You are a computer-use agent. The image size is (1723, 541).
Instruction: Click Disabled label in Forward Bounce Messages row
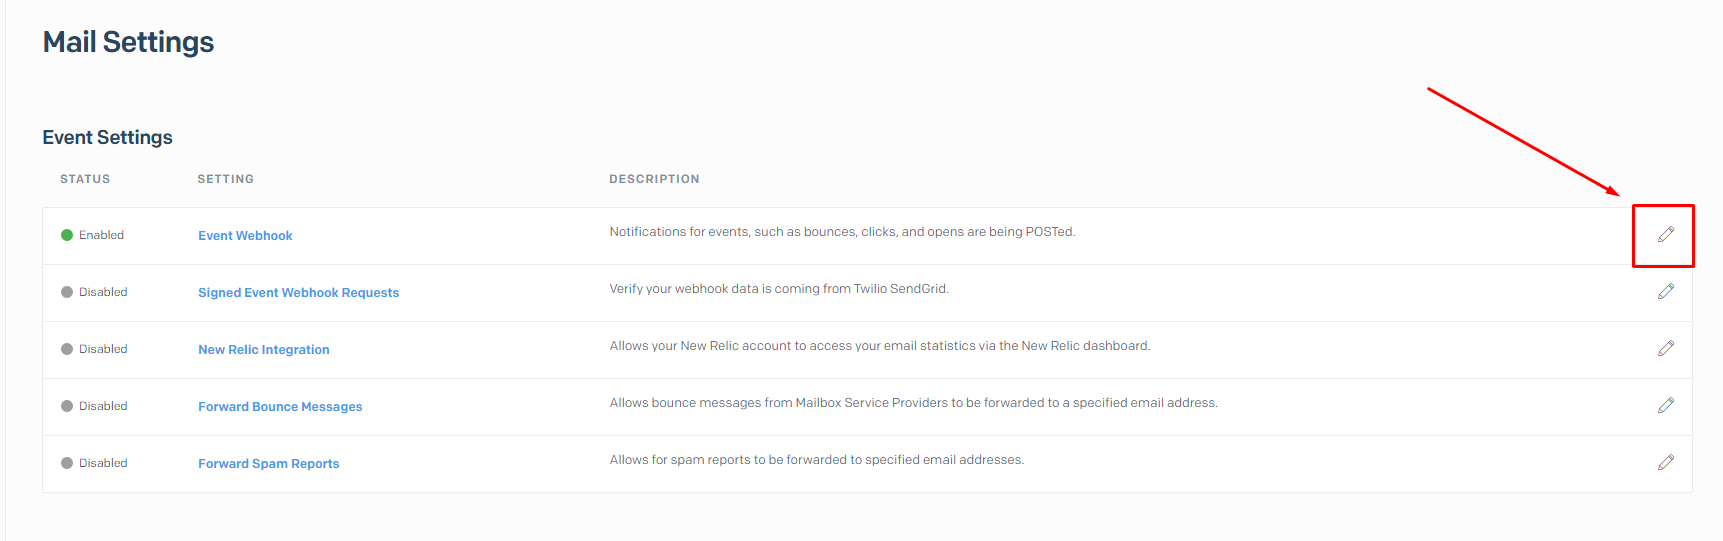pos(103,406)
